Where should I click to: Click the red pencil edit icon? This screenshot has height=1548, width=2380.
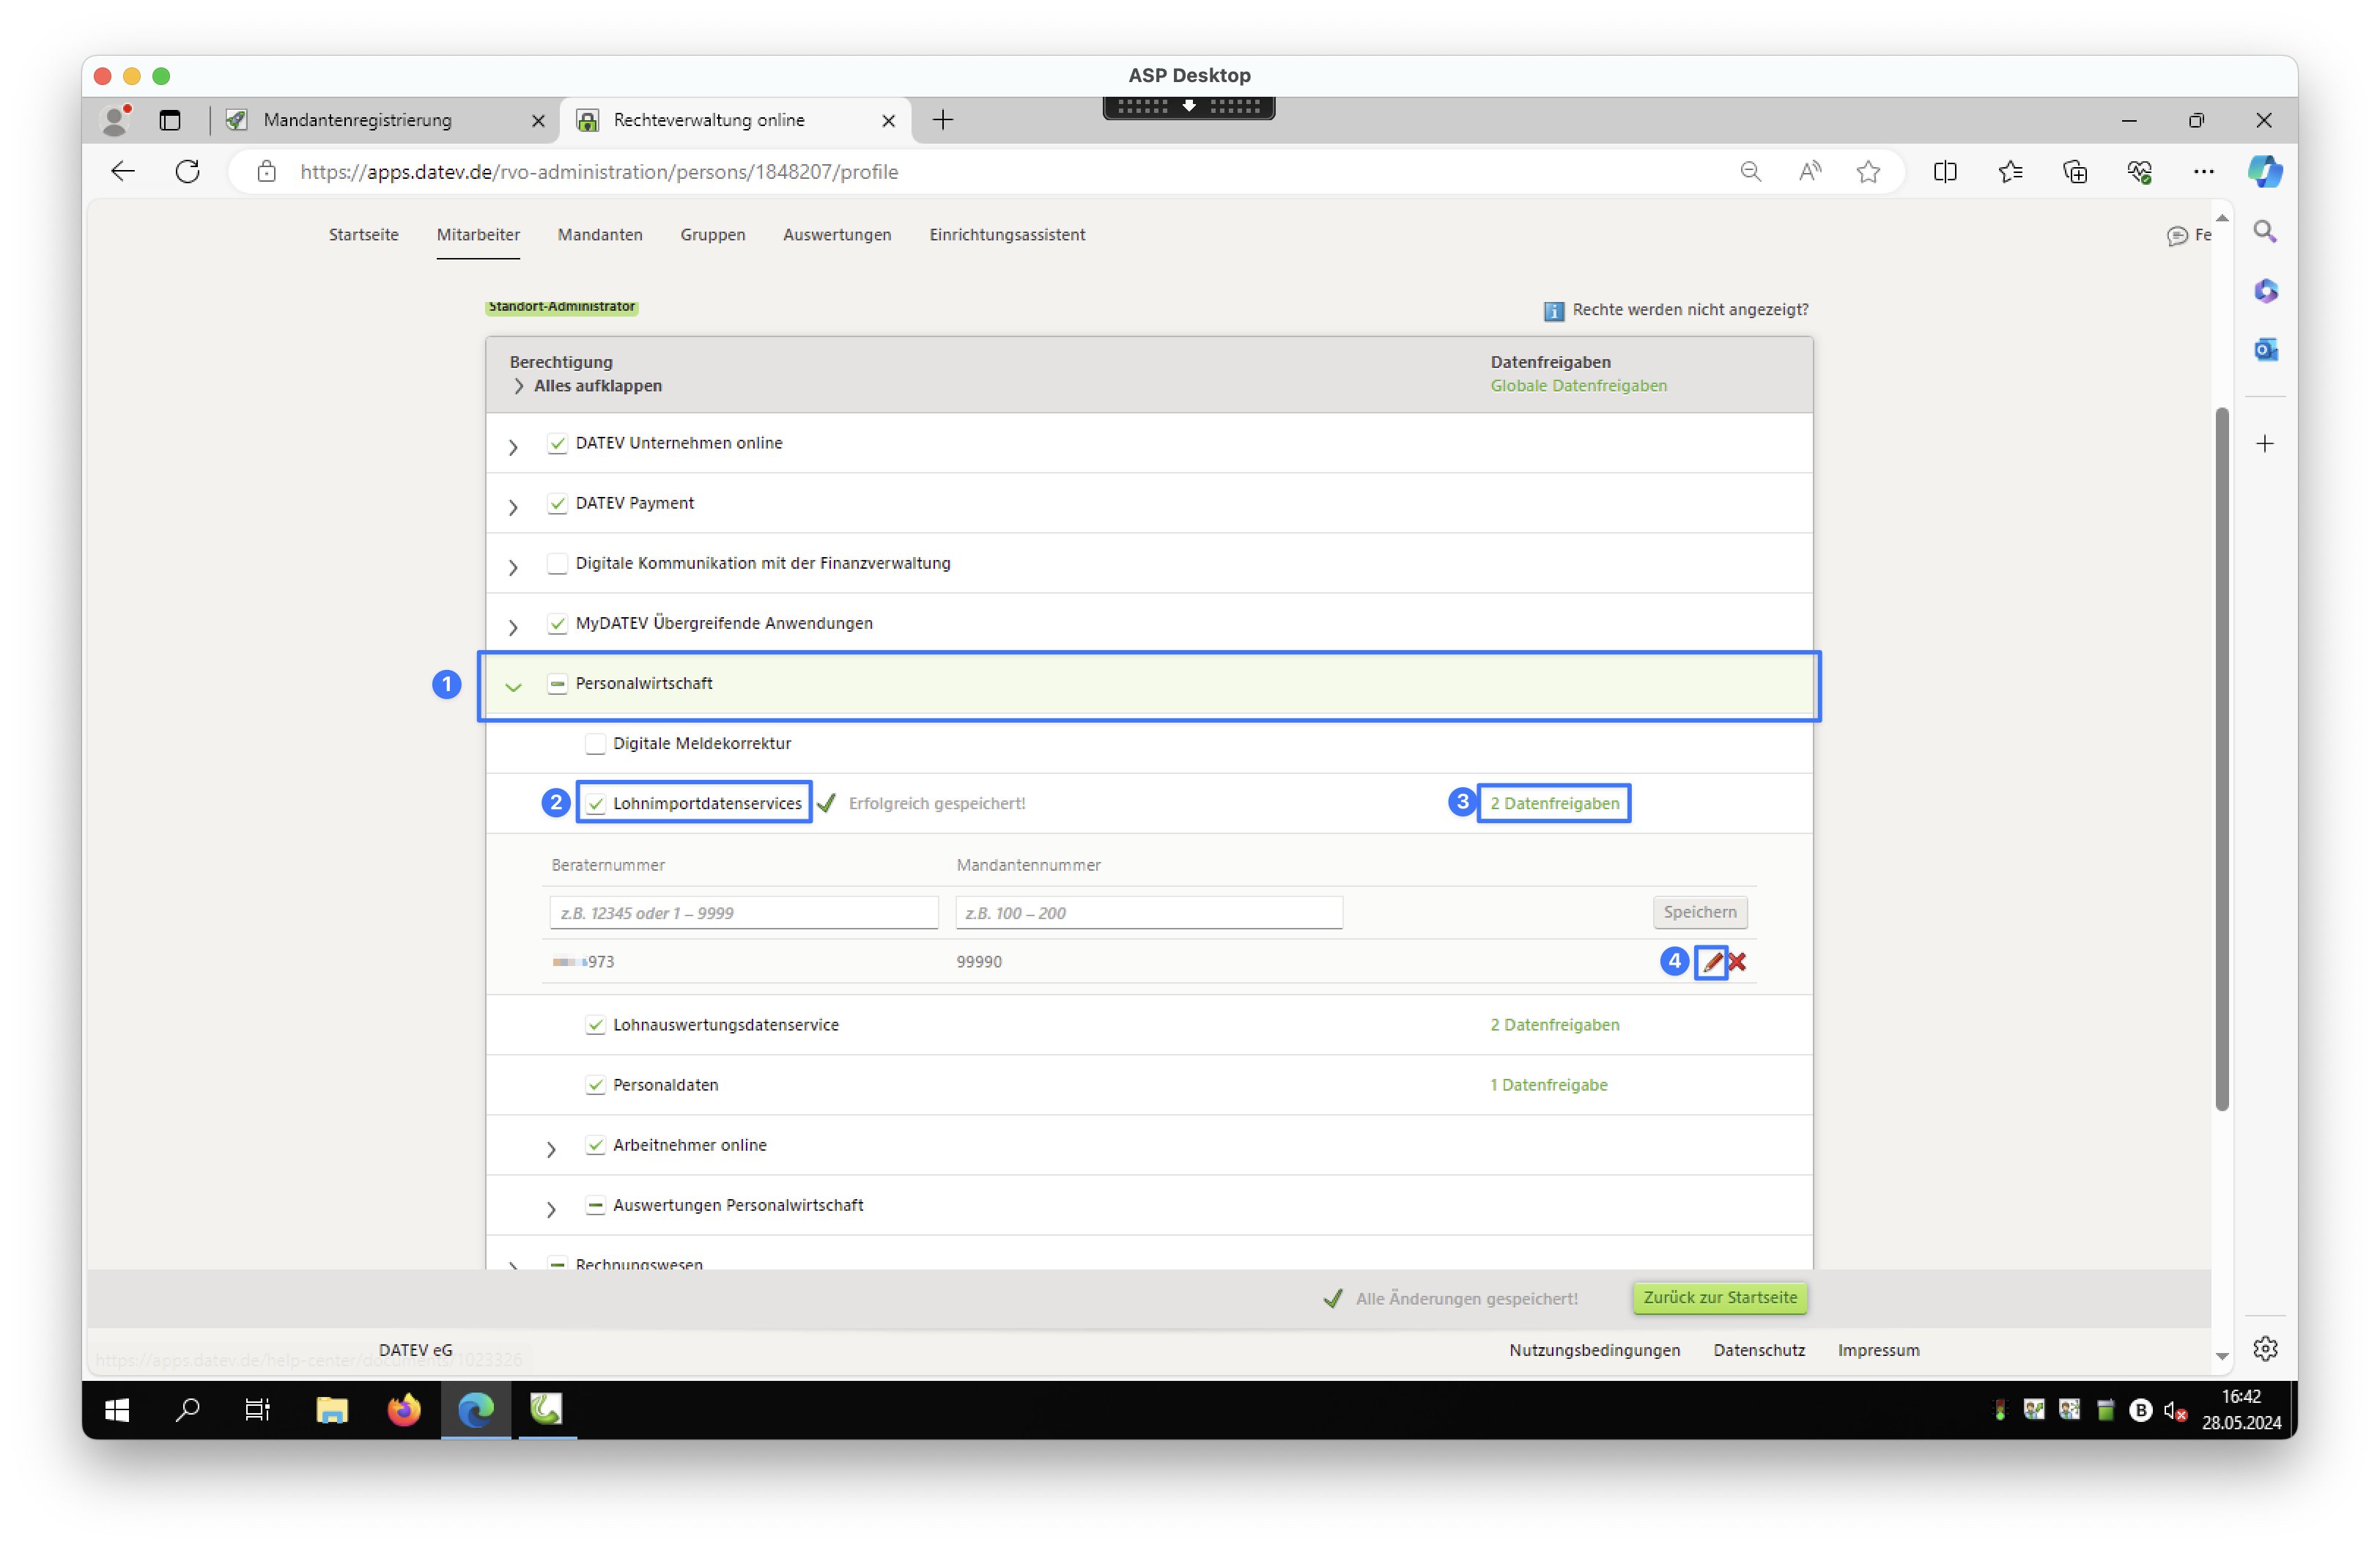point(1712,962)
